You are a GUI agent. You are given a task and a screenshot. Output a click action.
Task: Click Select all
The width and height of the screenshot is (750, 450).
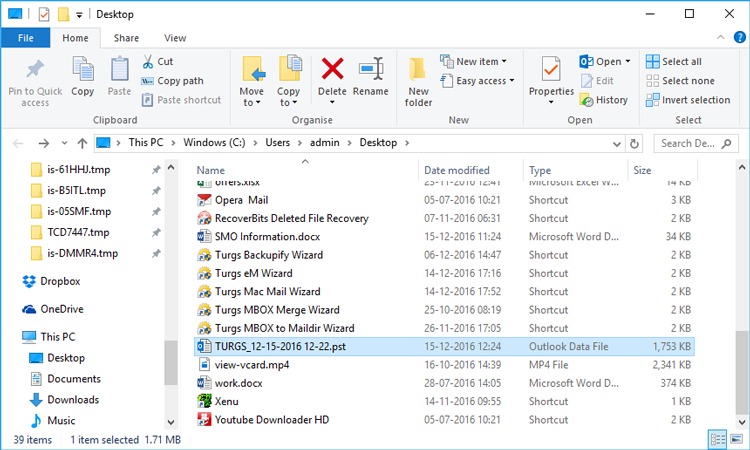click(x=673, y=62)
